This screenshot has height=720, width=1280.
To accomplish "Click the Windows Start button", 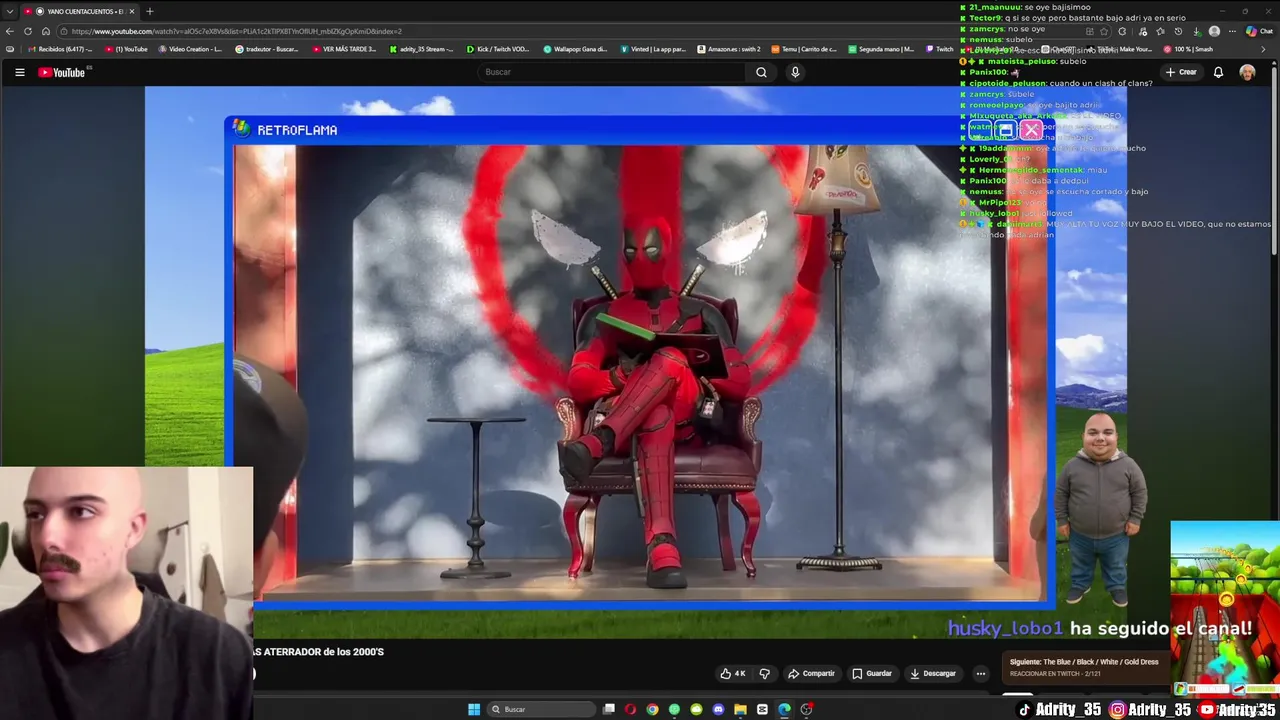I will tap(474, 709).
